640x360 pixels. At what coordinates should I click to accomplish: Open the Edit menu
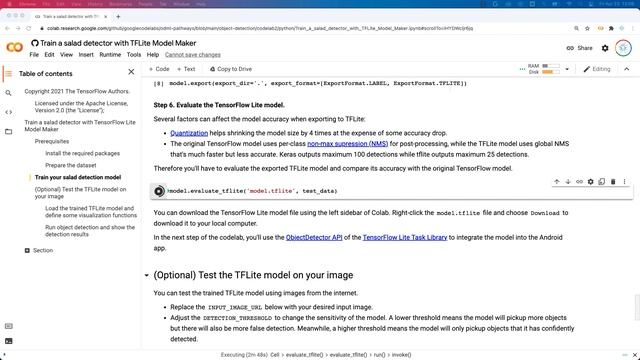coord(49,55)
